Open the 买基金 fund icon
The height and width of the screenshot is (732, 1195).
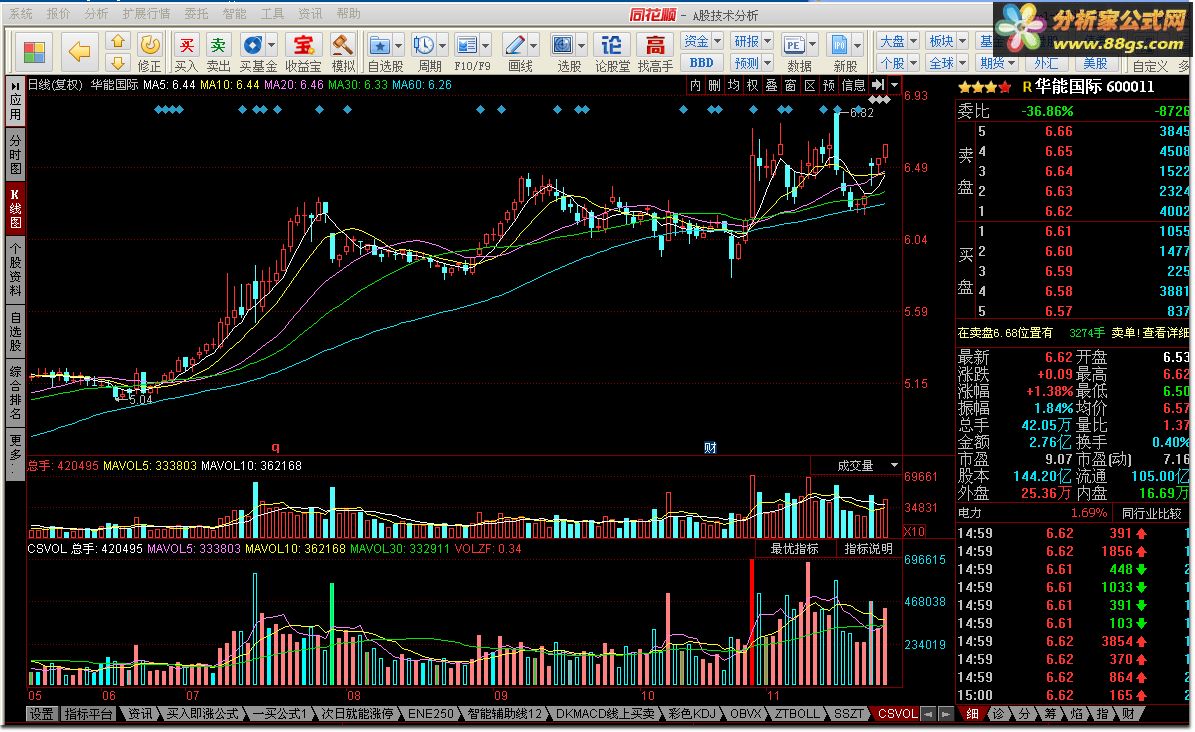click(x=252, y=46)
